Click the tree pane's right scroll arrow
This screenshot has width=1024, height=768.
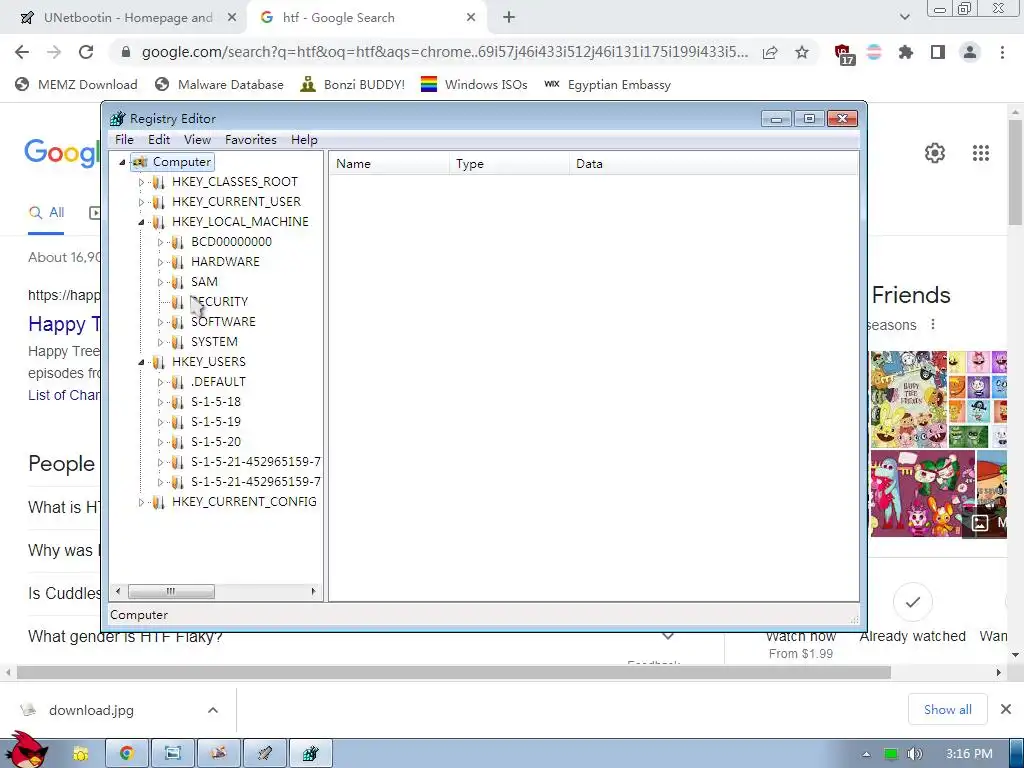[313, 592]
